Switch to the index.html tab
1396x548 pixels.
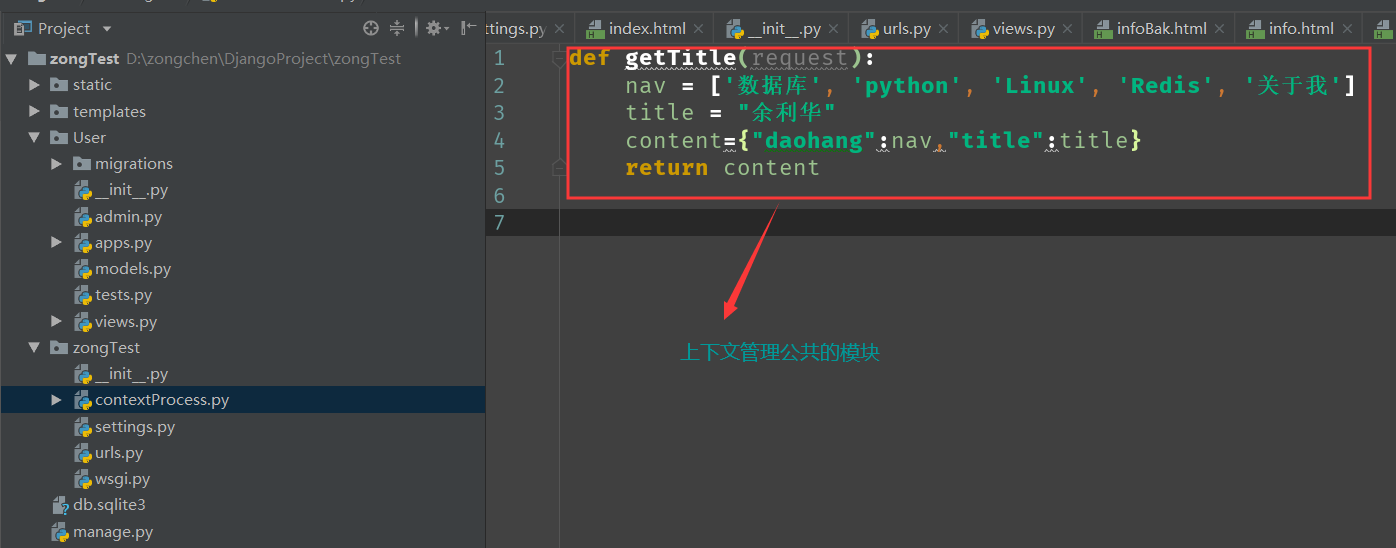click(647, 29)
